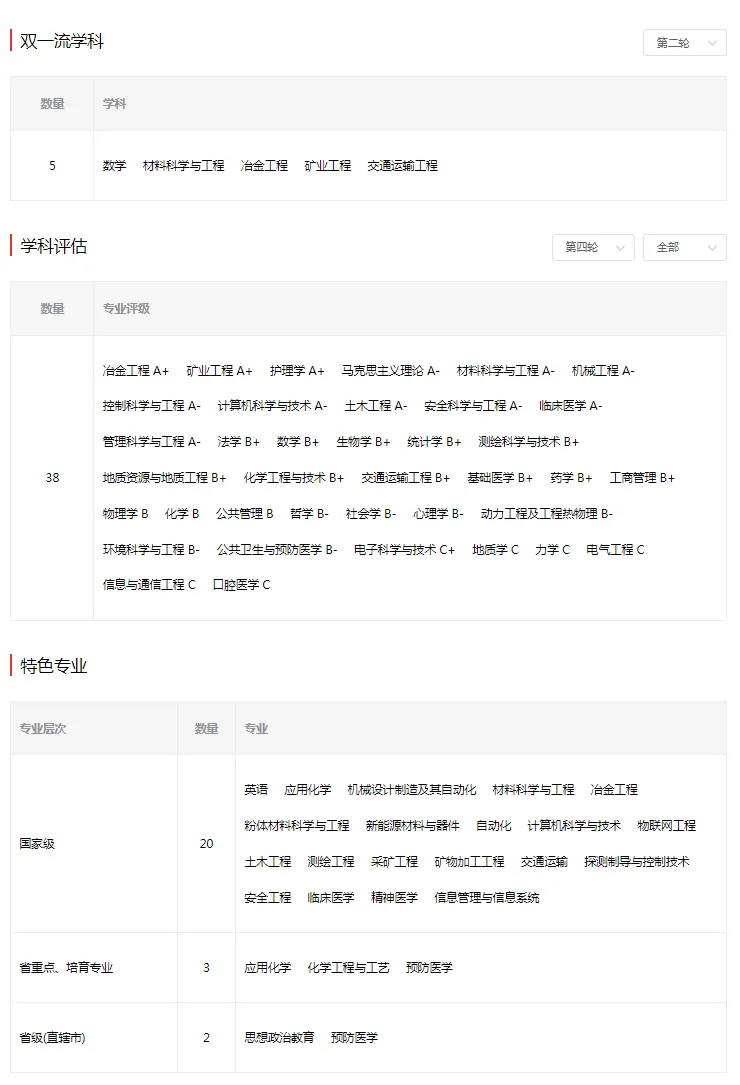This screenshot has width=740, height=1085.
Task: Click 土木工程 A- rating
Action: (x=376, y=405)
